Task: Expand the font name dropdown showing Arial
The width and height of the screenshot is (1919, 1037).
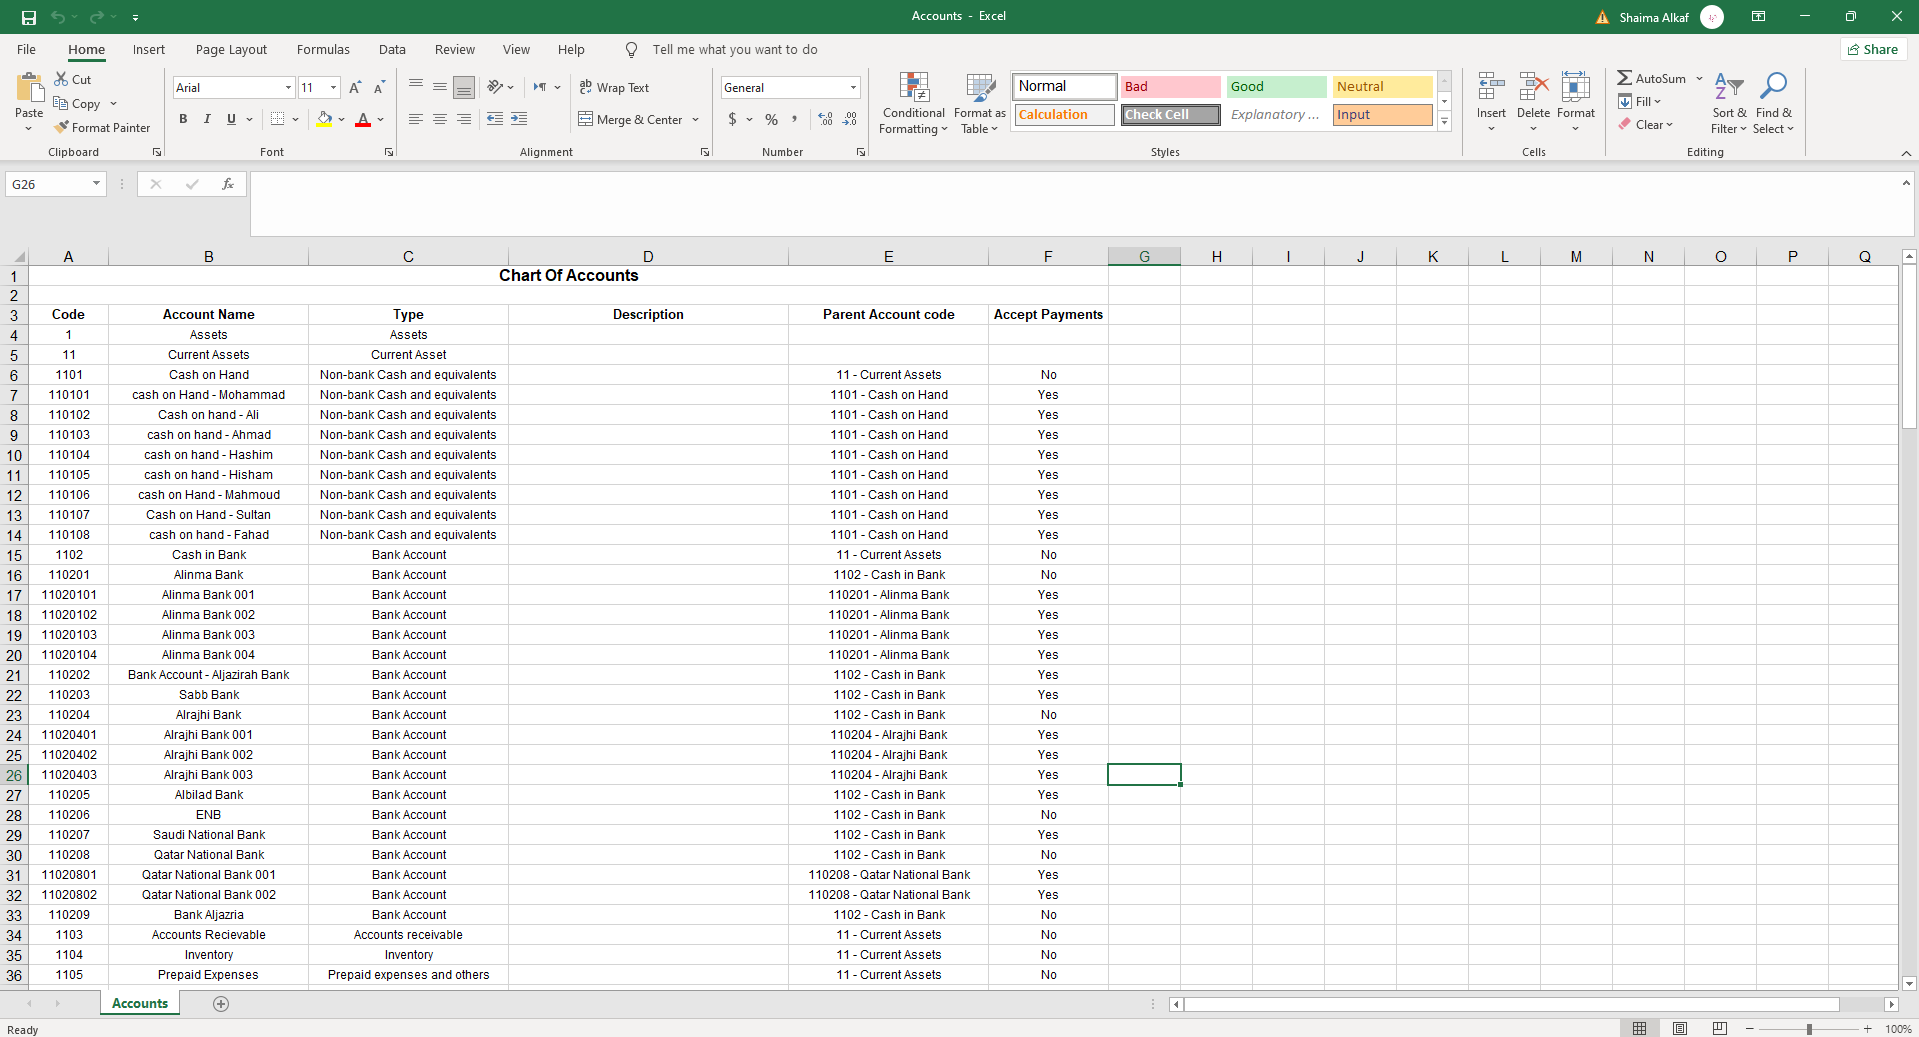Action: point(288,88)
